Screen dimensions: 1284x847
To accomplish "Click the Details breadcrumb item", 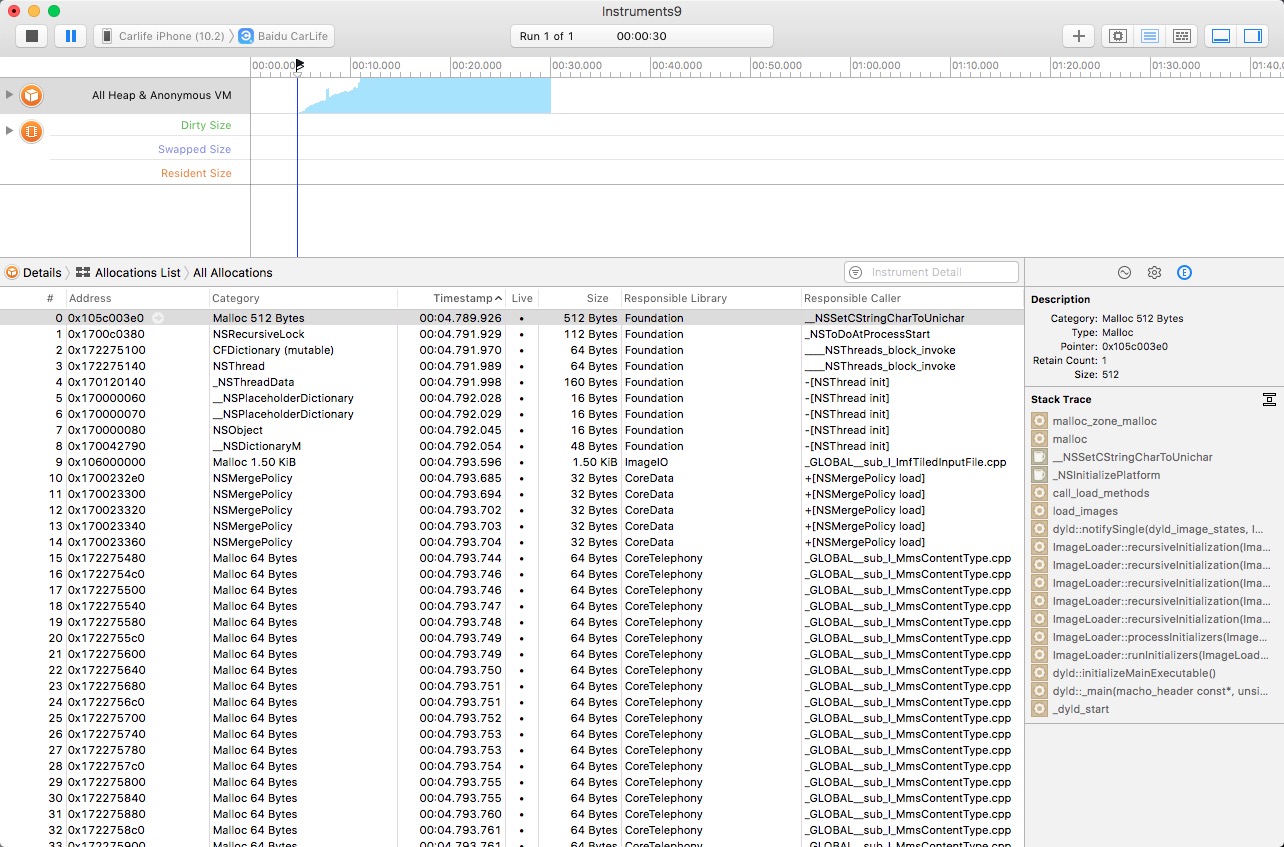I will [x=42, y=272].
